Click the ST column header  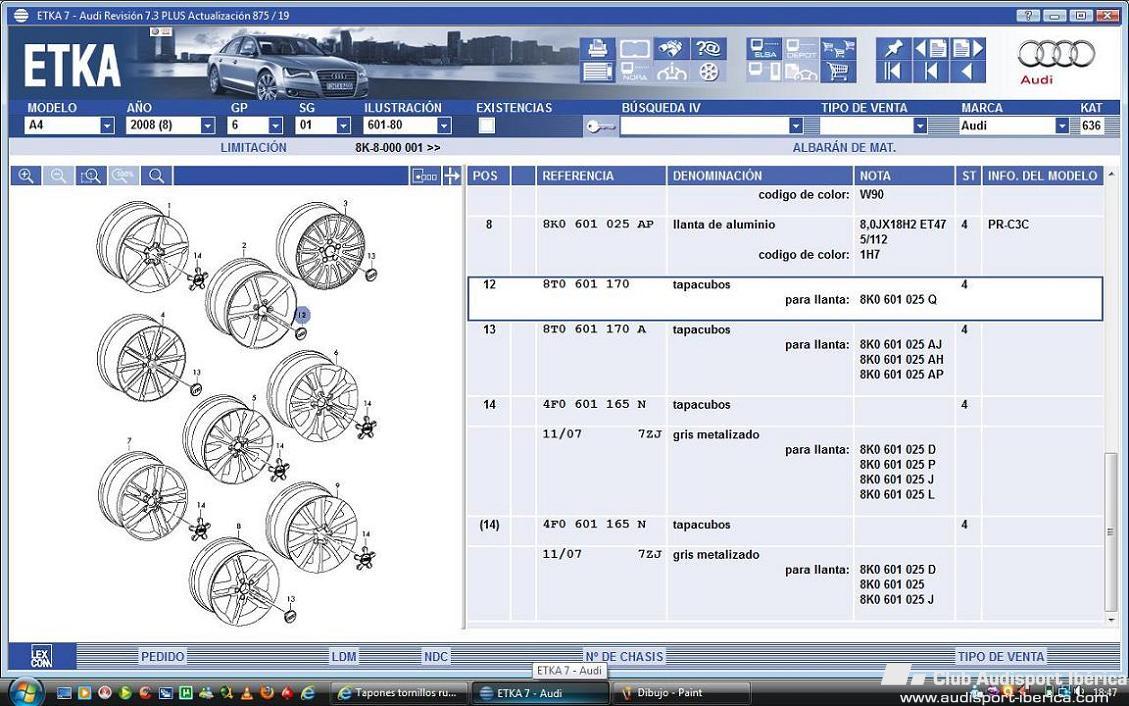(x=968, y=176)
